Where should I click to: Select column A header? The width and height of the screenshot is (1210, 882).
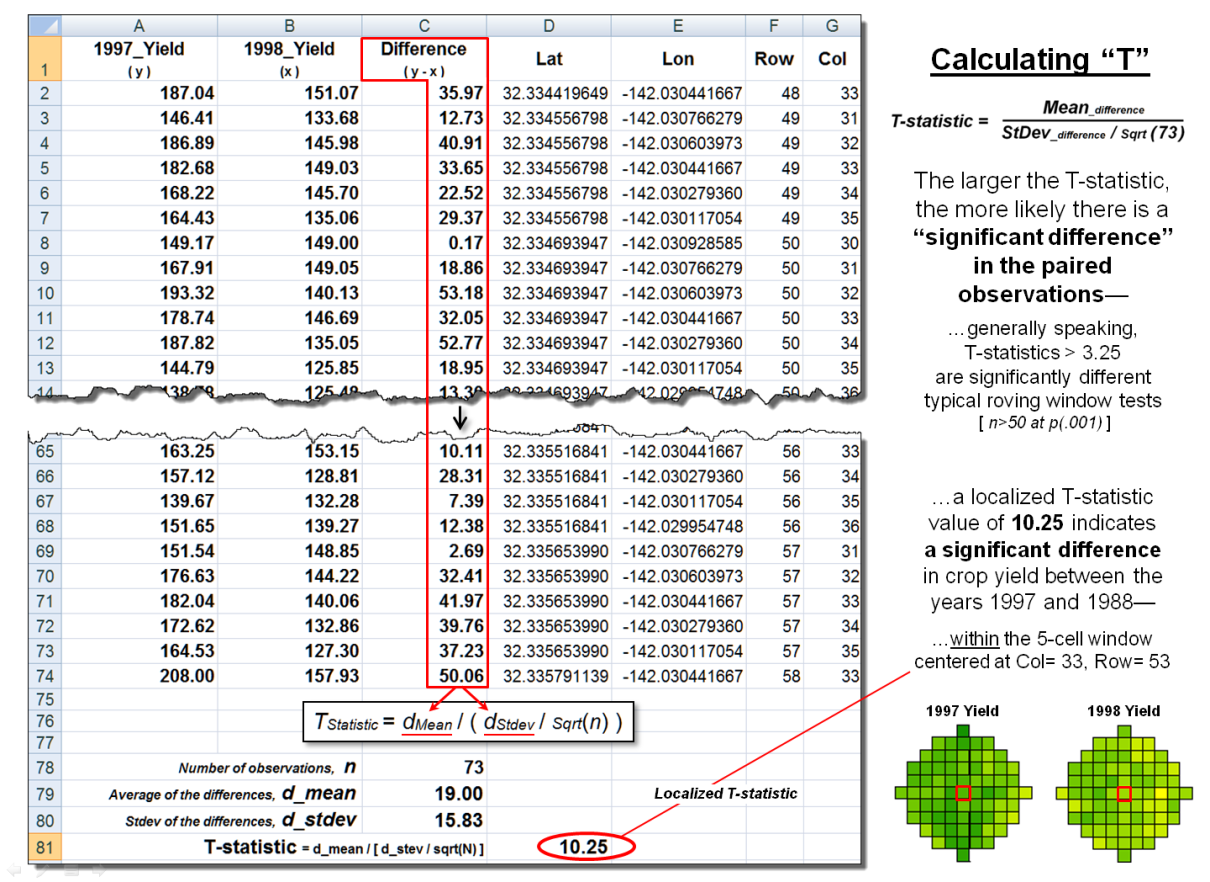coord(139,25)
